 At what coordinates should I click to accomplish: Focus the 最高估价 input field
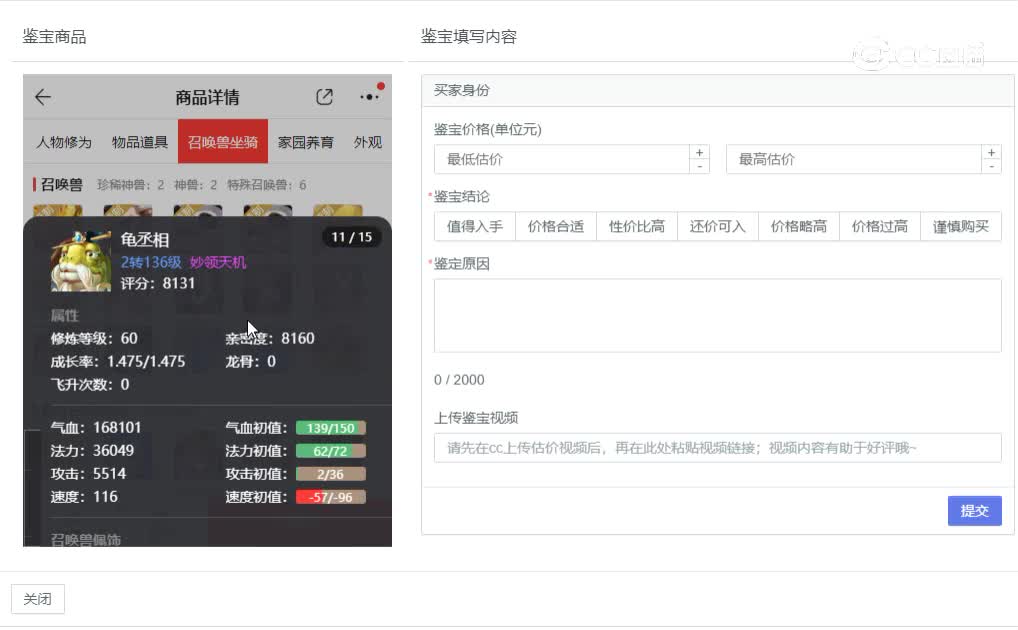coord(854,159)
